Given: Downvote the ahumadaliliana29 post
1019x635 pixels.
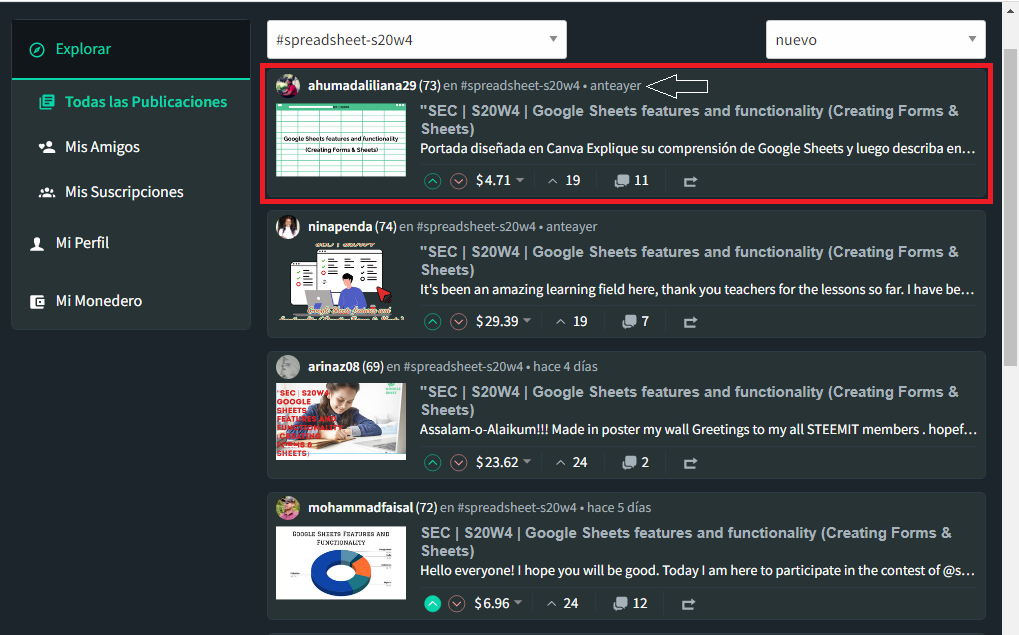Looking at the screenshot, I should pyautogui.click(x=459, y=181).
